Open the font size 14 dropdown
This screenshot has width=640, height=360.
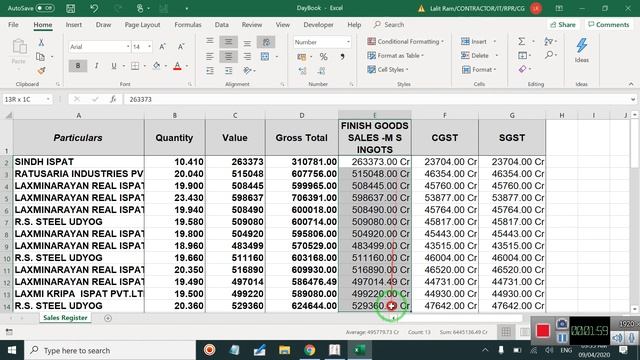(x=149, y=47)
